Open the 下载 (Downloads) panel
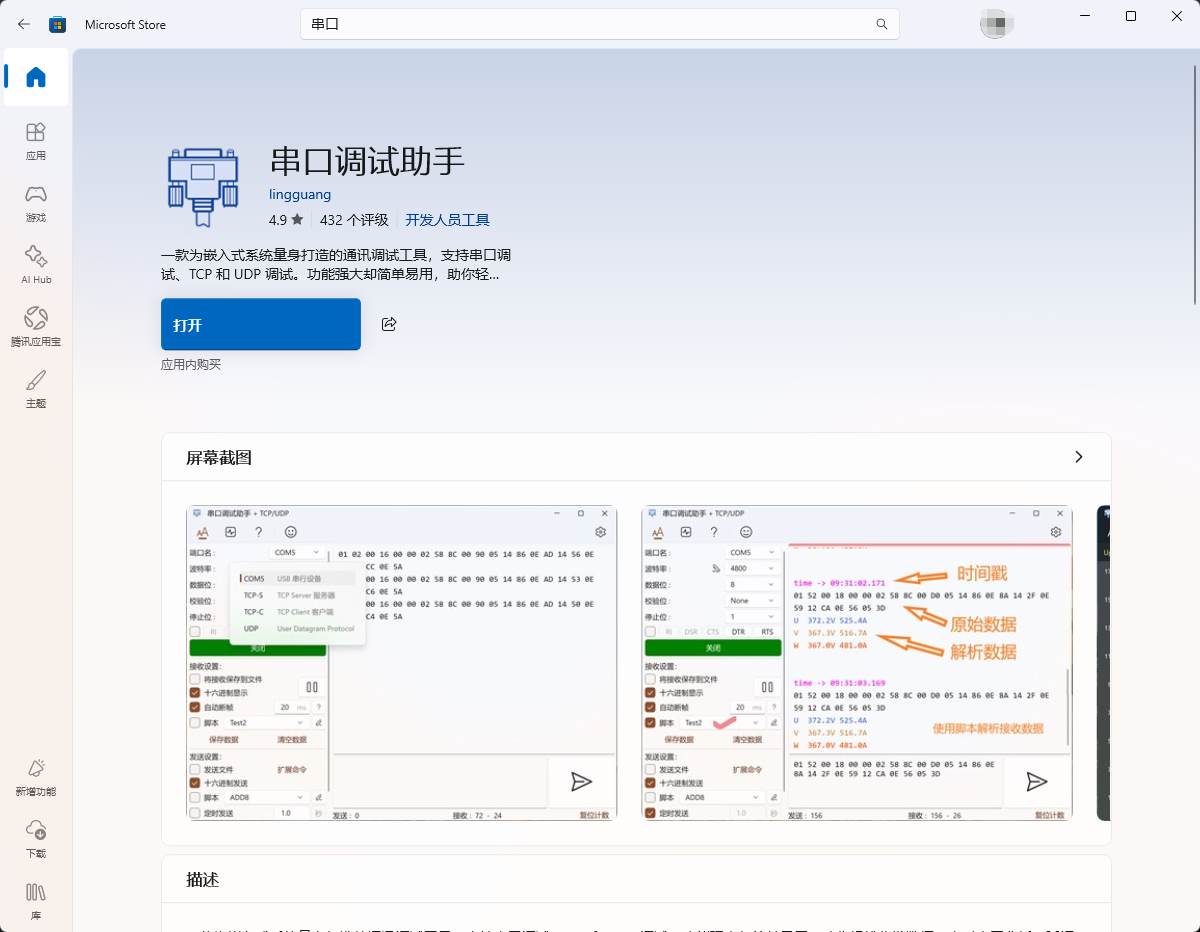Image resolution: width=1200 pixels, height=932 pixels. [x=35, y=838]
